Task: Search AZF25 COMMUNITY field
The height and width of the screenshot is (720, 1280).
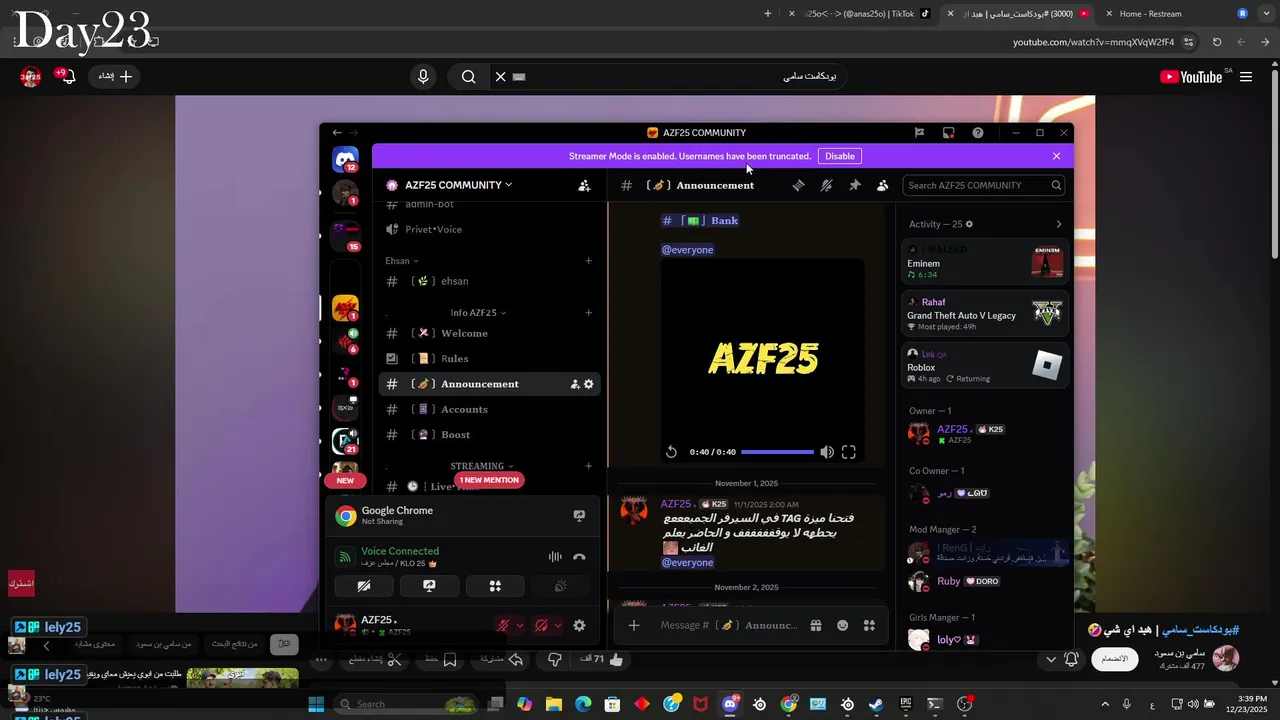Action: tap(983, 185)
